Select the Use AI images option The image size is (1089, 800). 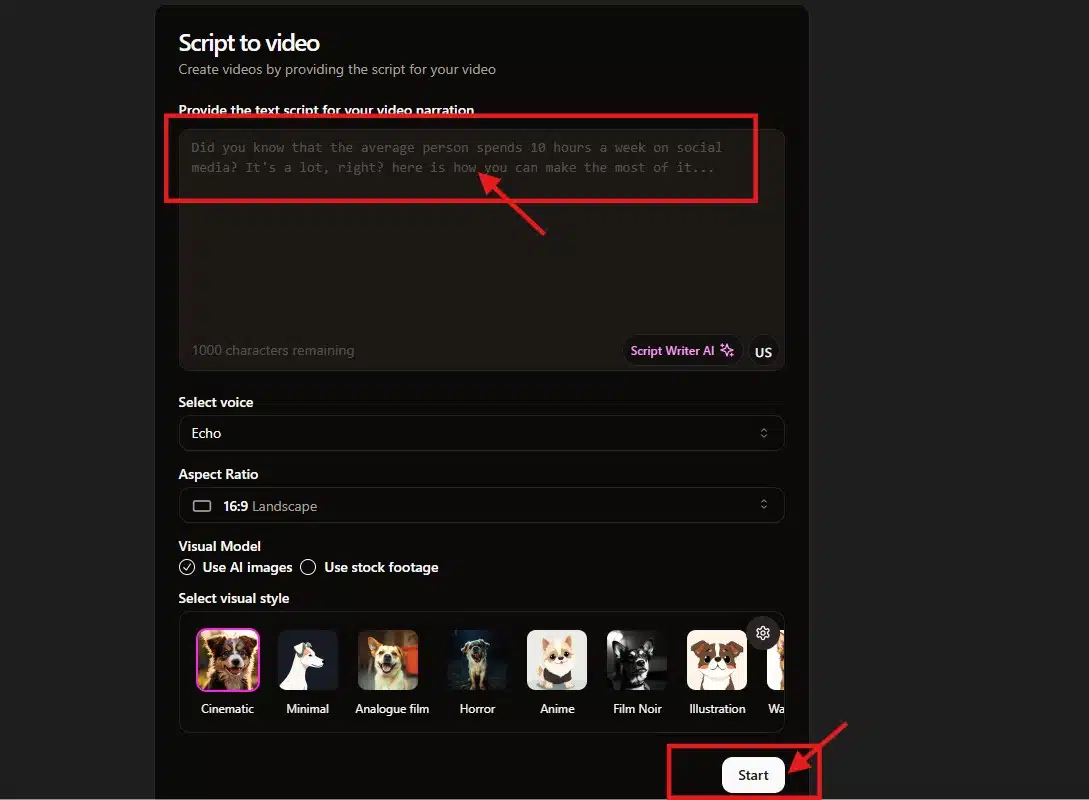(x=187, y=567)
